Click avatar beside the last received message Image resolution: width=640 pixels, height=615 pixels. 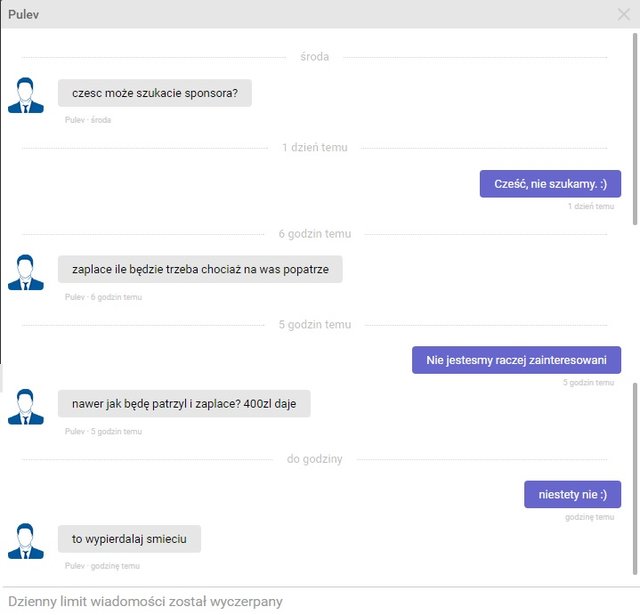tap(26, 540)
